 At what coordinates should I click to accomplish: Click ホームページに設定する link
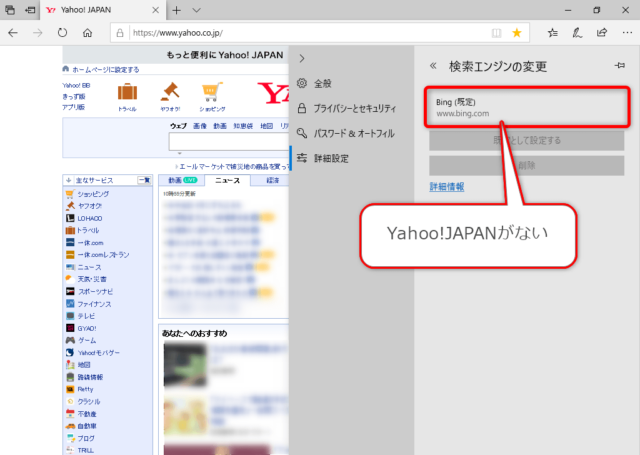pos(105,70)
